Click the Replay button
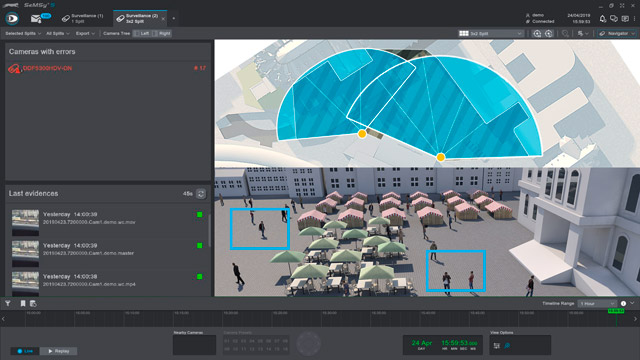Viewport: 640px width, 360px height. click(x=58, y=351)
